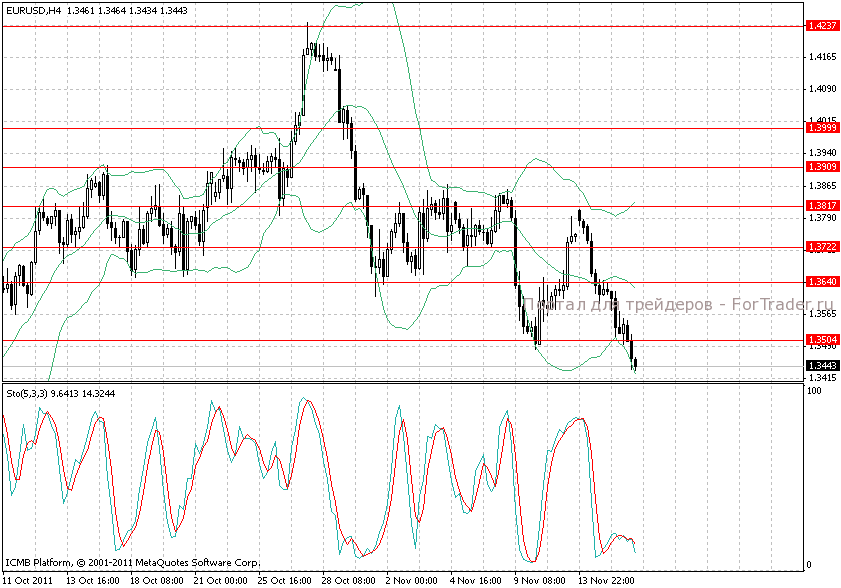Click the 1.3722 red price label

(822, 247)
